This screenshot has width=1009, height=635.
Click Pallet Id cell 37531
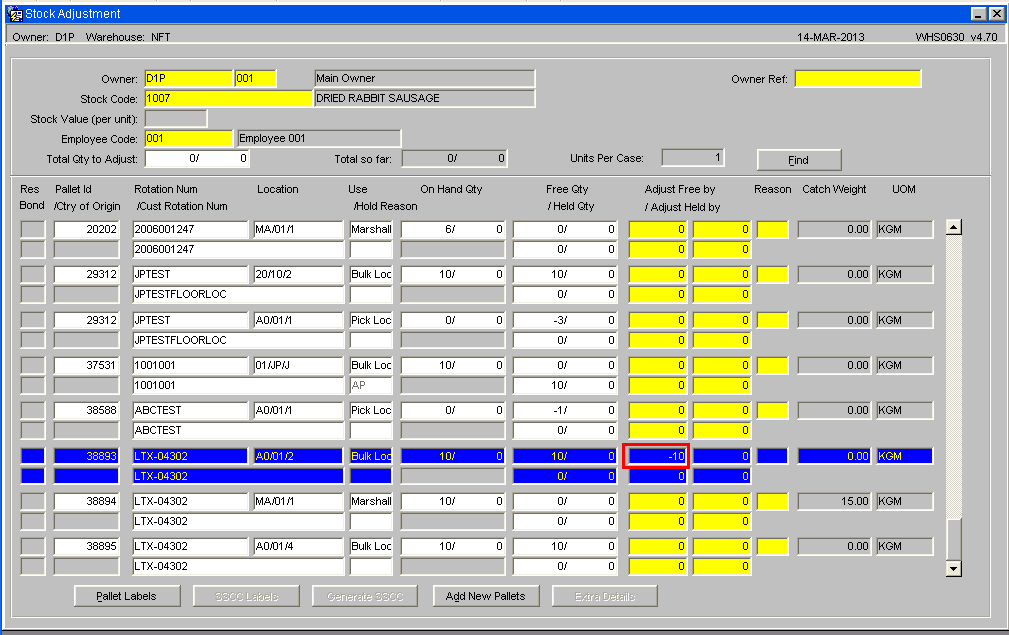[86, 365]
